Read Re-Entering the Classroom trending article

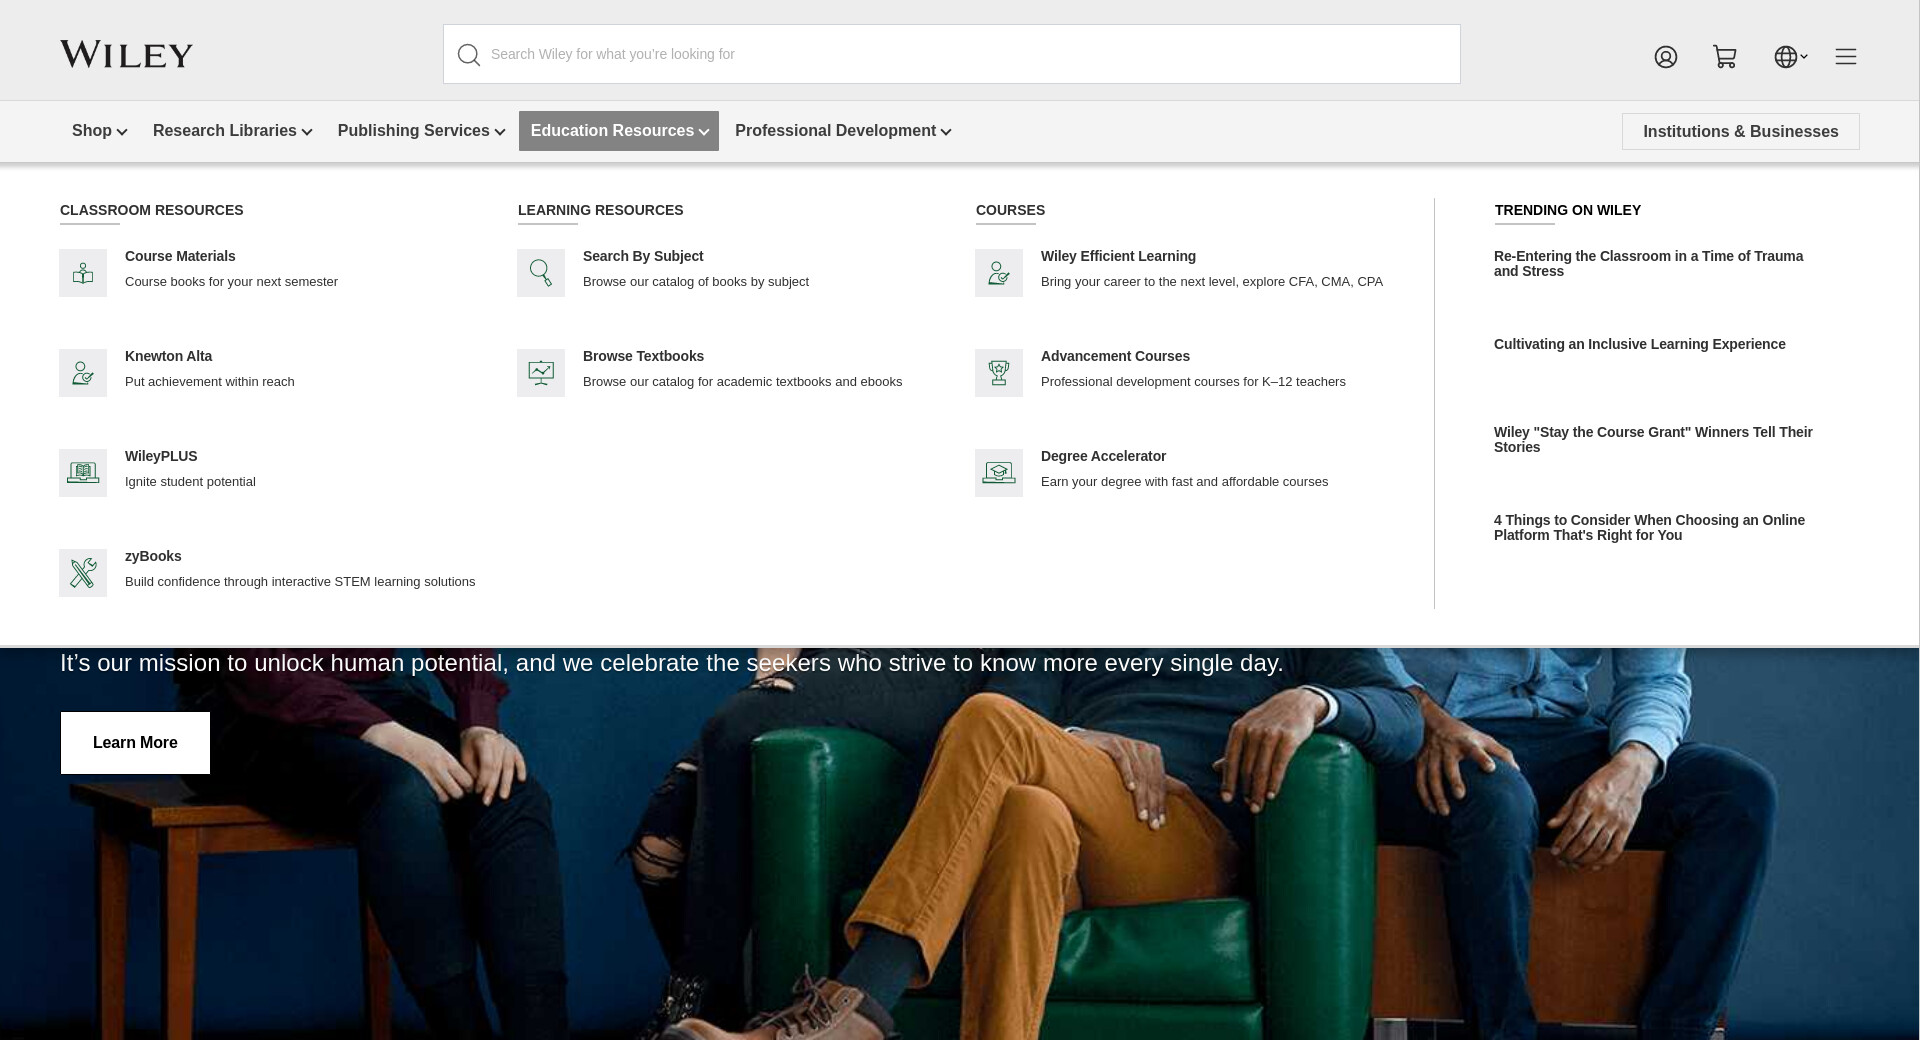[x=1649, y=264]
